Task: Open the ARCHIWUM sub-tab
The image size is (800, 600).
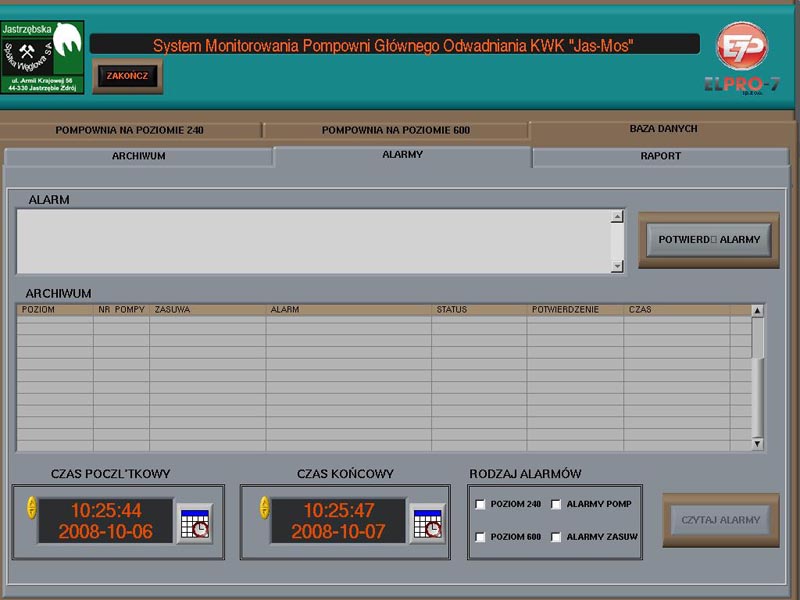Action: click(139, 156)
